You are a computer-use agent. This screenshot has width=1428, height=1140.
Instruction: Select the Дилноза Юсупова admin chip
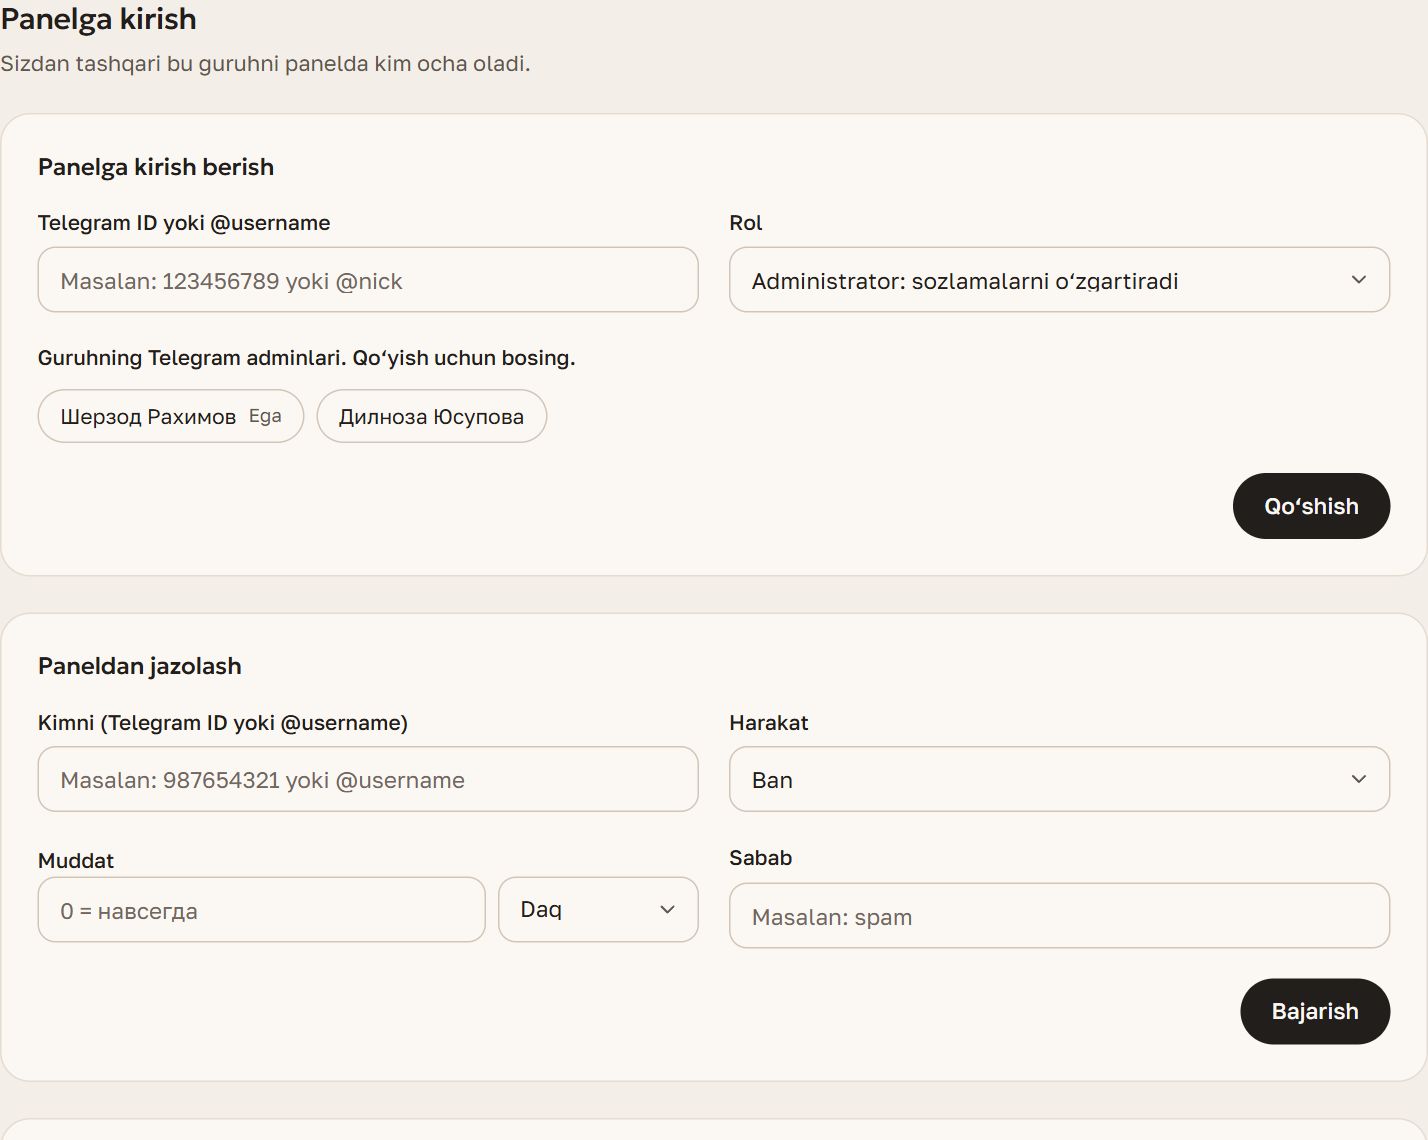pos(432,416)
